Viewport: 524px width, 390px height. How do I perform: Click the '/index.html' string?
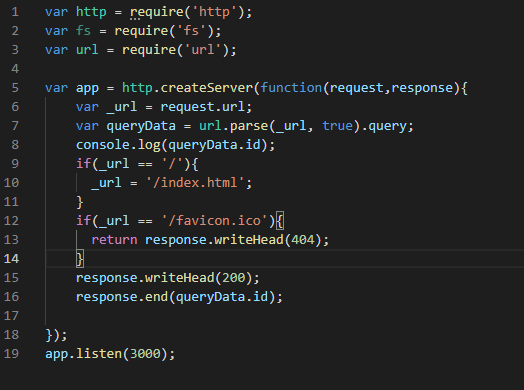(x=195, y=183)
